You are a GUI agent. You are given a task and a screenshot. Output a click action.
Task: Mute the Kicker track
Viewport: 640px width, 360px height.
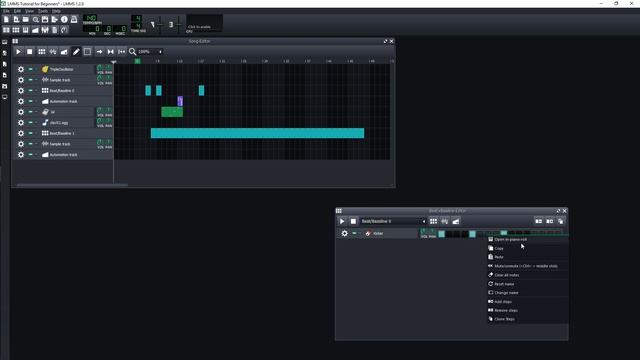coord(354,233)
